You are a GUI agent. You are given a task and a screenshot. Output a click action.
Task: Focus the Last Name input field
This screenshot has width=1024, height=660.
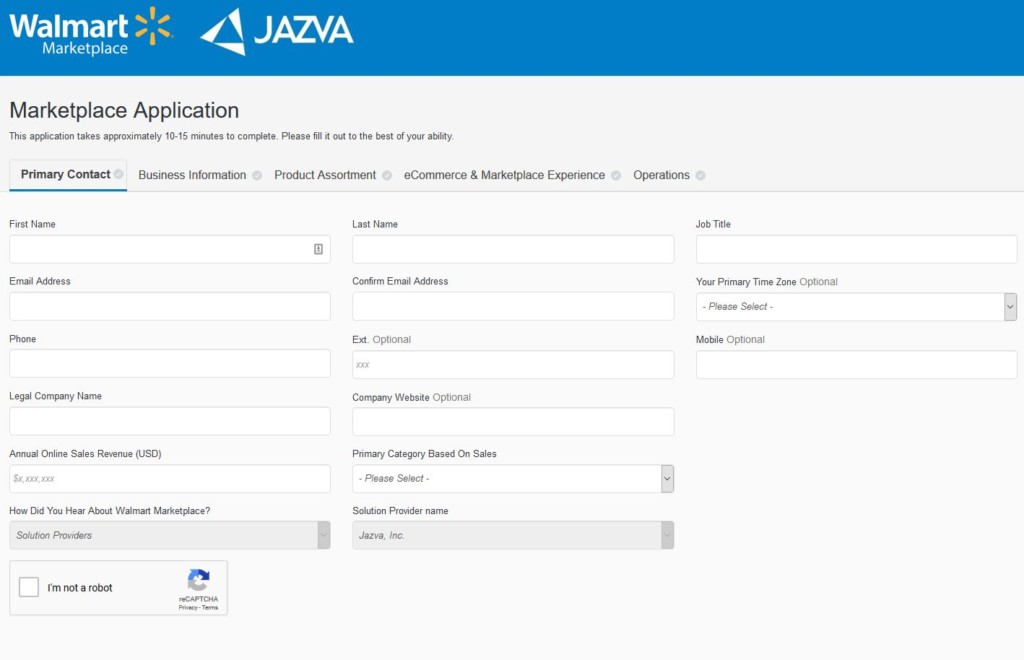(x=513, y=249)
